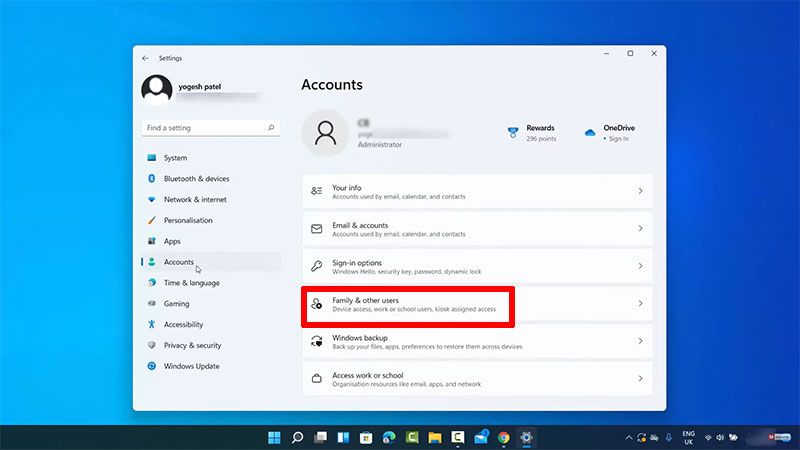Click the Personalisation paintbrush icon

[x=152, y=220]
